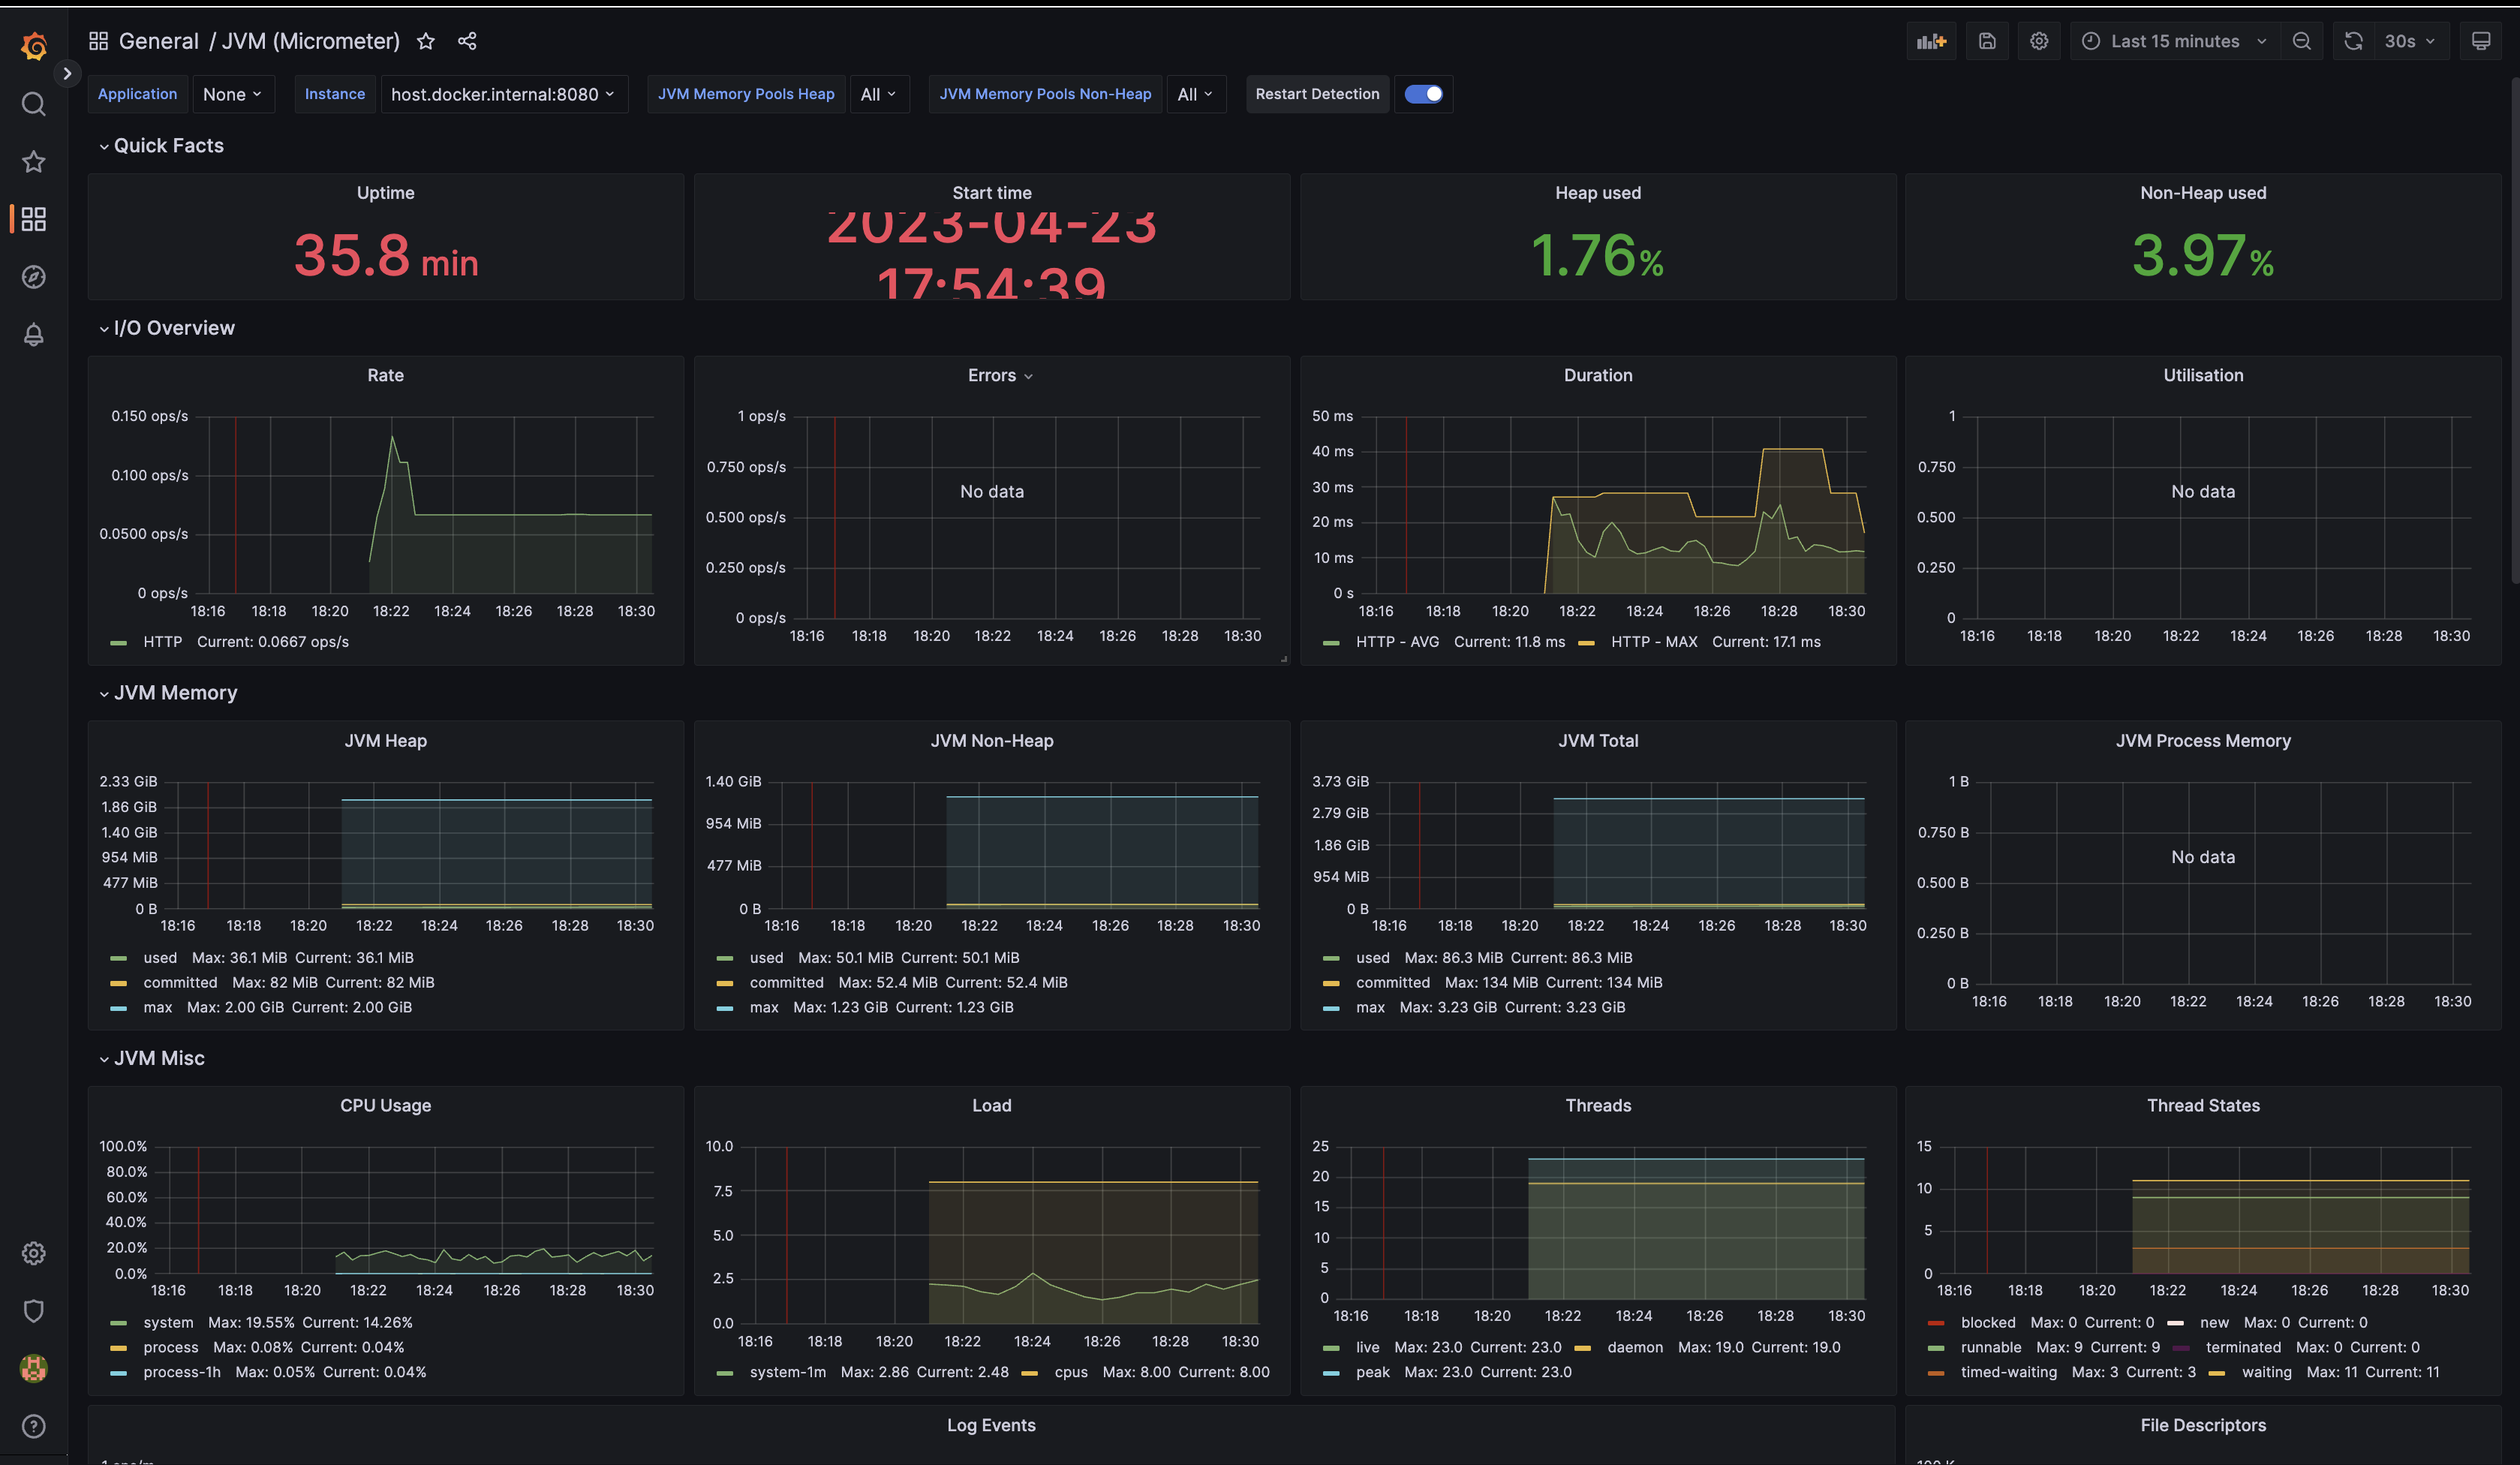This screenshot has height=1465, width=2520.
Task: Click the share dashboard icon
Action: pos(467,41)
